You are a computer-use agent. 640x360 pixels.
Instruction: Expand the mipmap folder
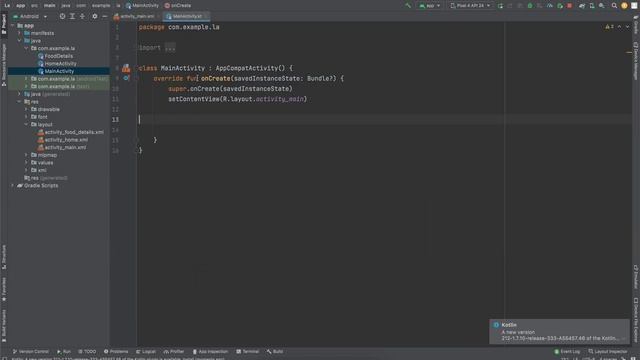coord(27,155)
